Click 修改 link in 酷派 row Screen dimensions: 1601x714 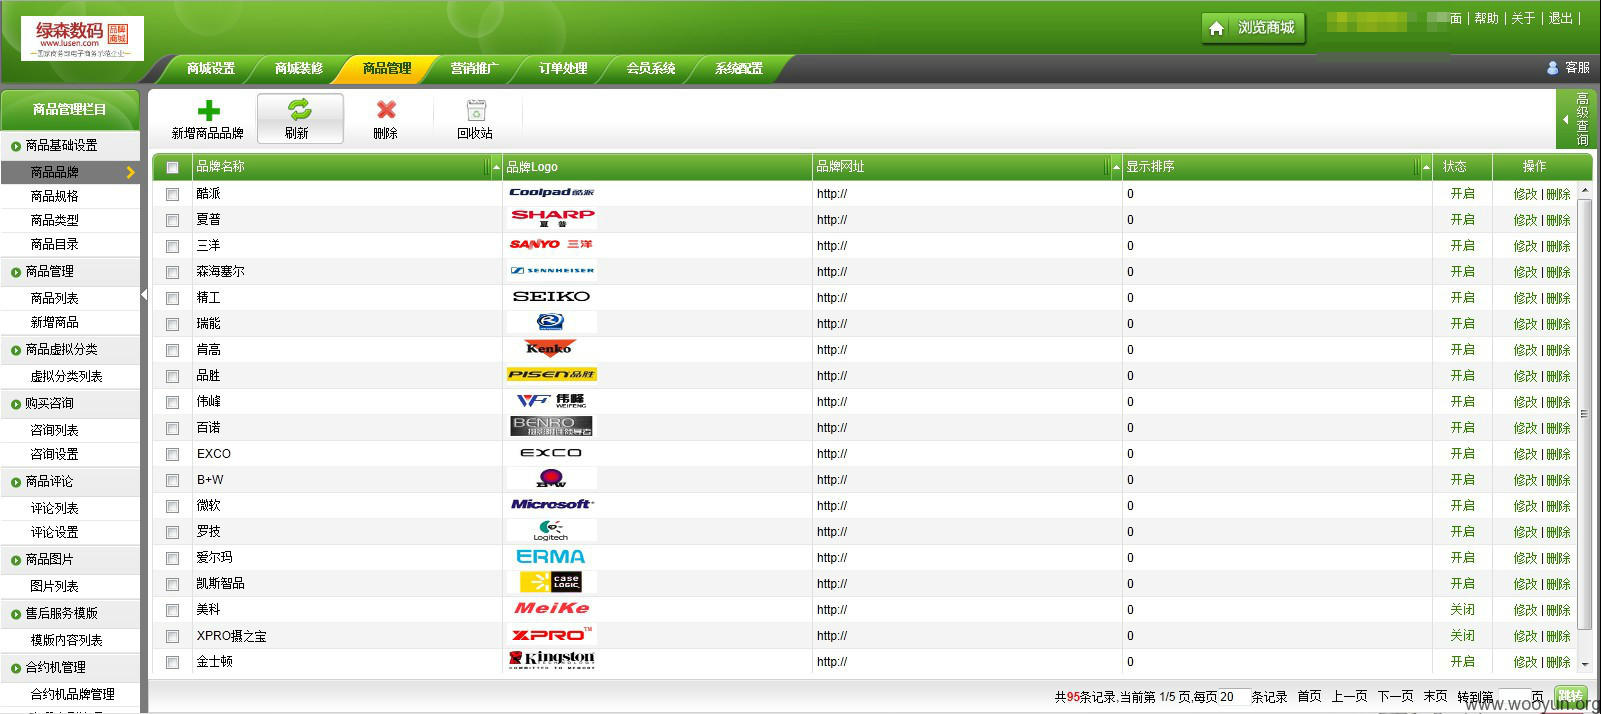[x=1525, y=194]
